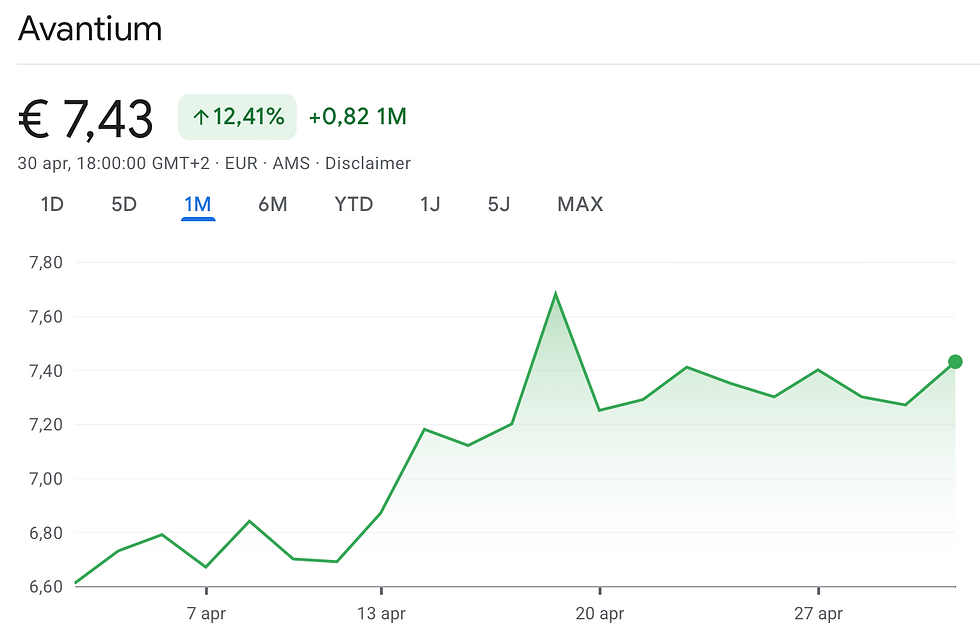Click the 7,20 y-axis label
The image size is (980, 635).
click(x=46, y=425)
